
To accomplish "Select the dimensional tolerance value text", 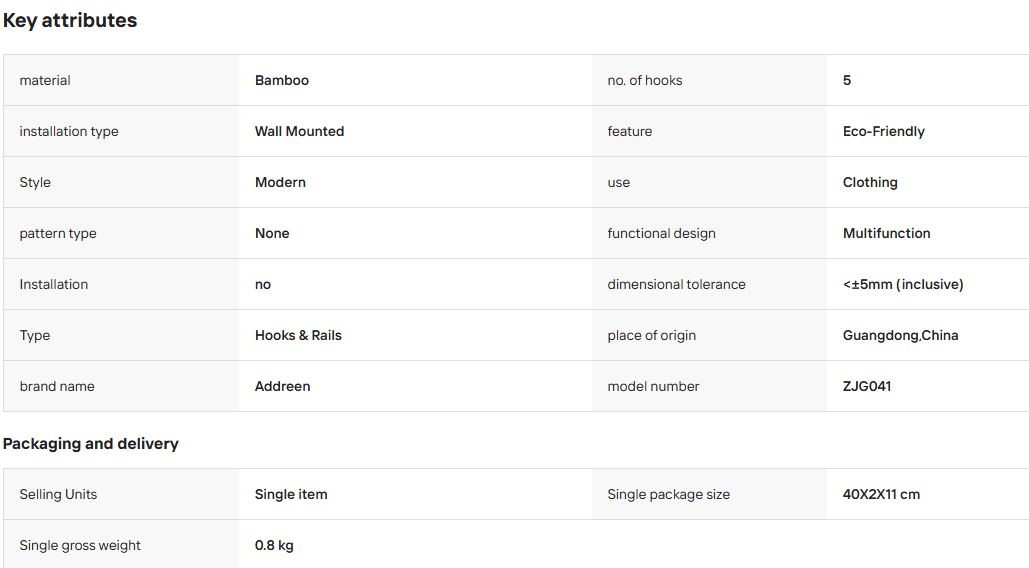I will (903, 284).
